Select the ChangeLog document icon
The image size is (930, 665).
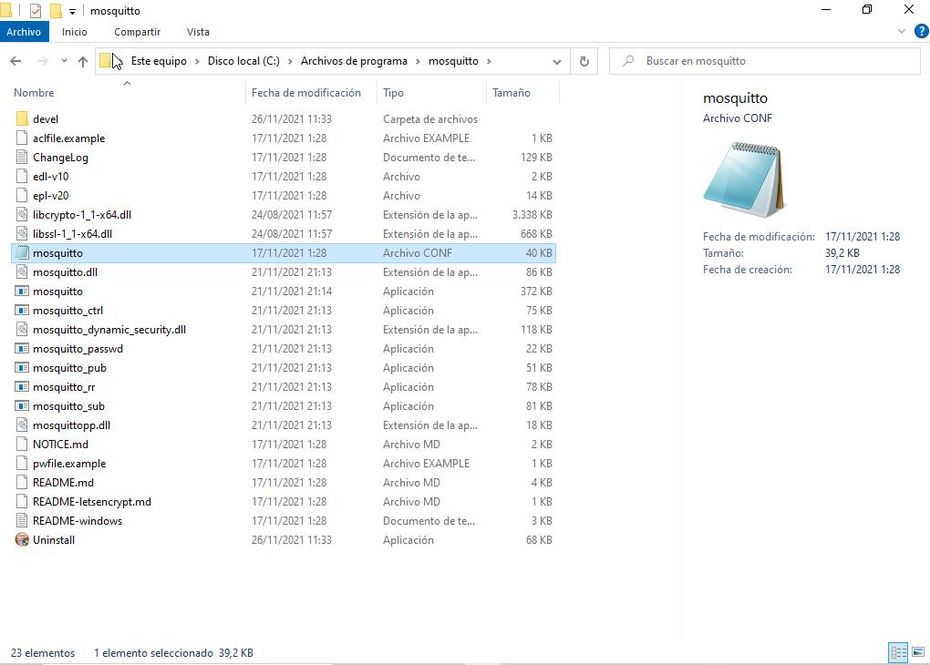tap(22, 157)
